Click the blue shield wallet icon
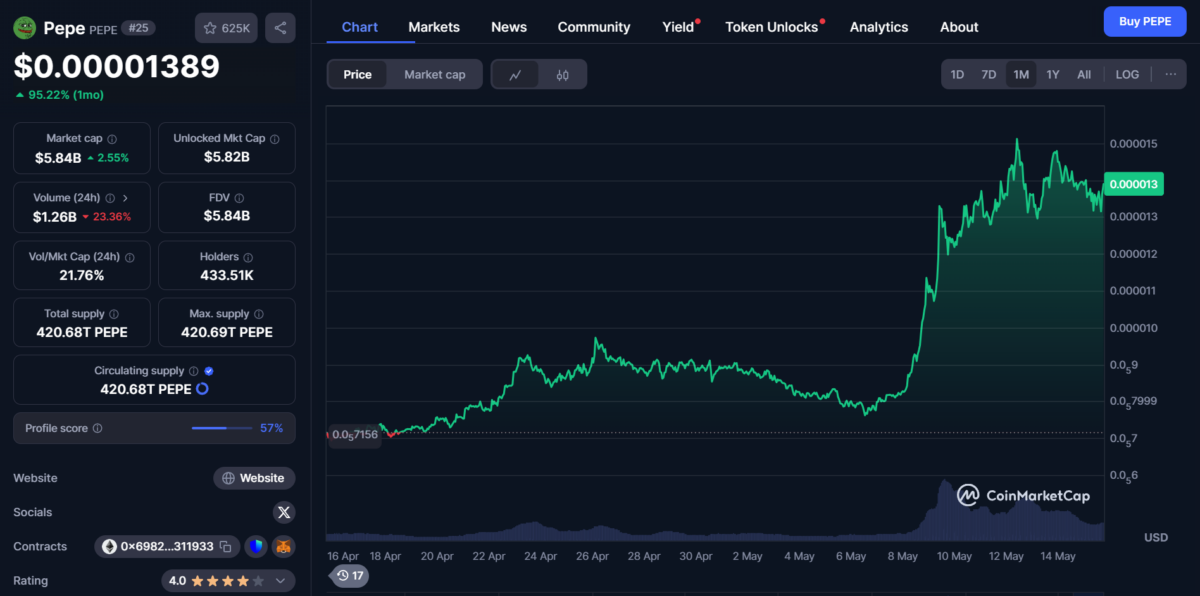Screen dimensions: 1200x596 [256, 546]
